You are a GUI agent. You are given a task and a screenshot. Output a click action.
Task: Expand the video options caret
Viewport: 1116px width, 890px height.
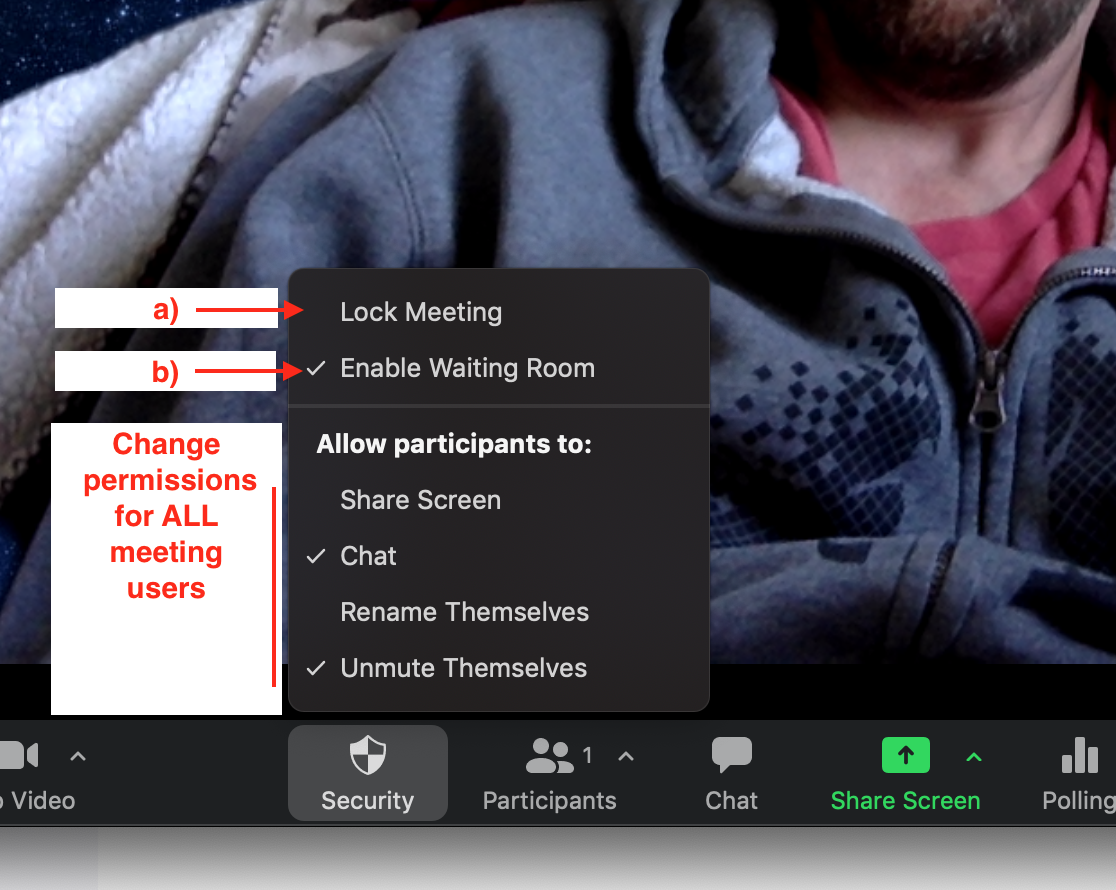point(78,756)
